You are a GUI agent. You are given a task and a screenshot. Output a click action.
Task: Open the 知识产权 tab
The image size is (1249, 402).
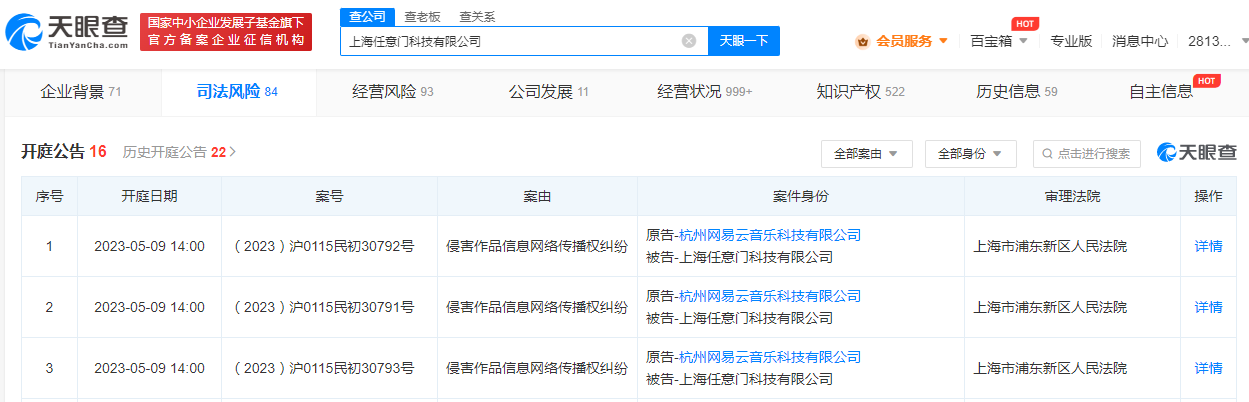point(860,92)
